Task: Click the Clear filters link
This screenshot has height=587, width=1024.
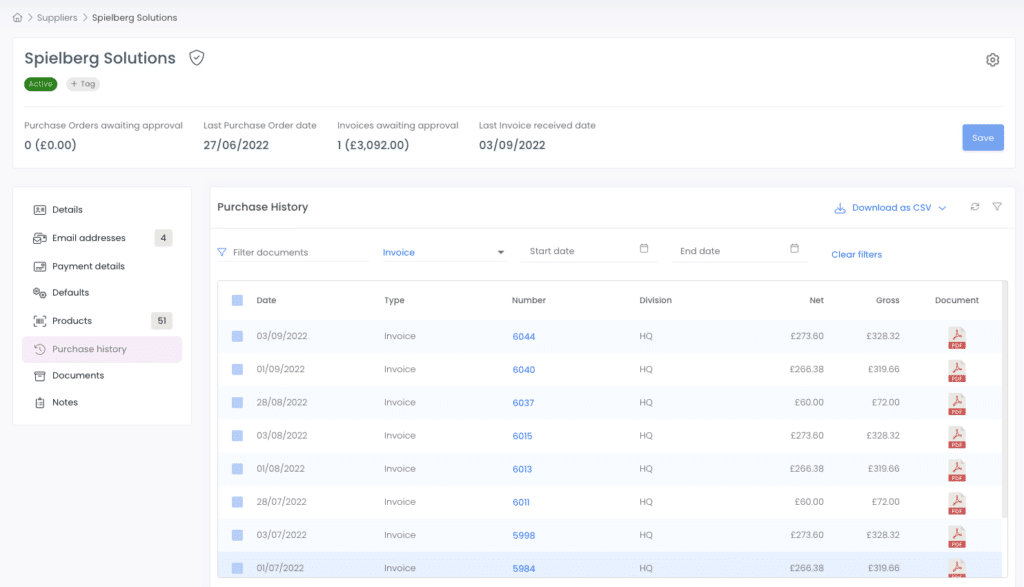Action: tap(856, 255)
